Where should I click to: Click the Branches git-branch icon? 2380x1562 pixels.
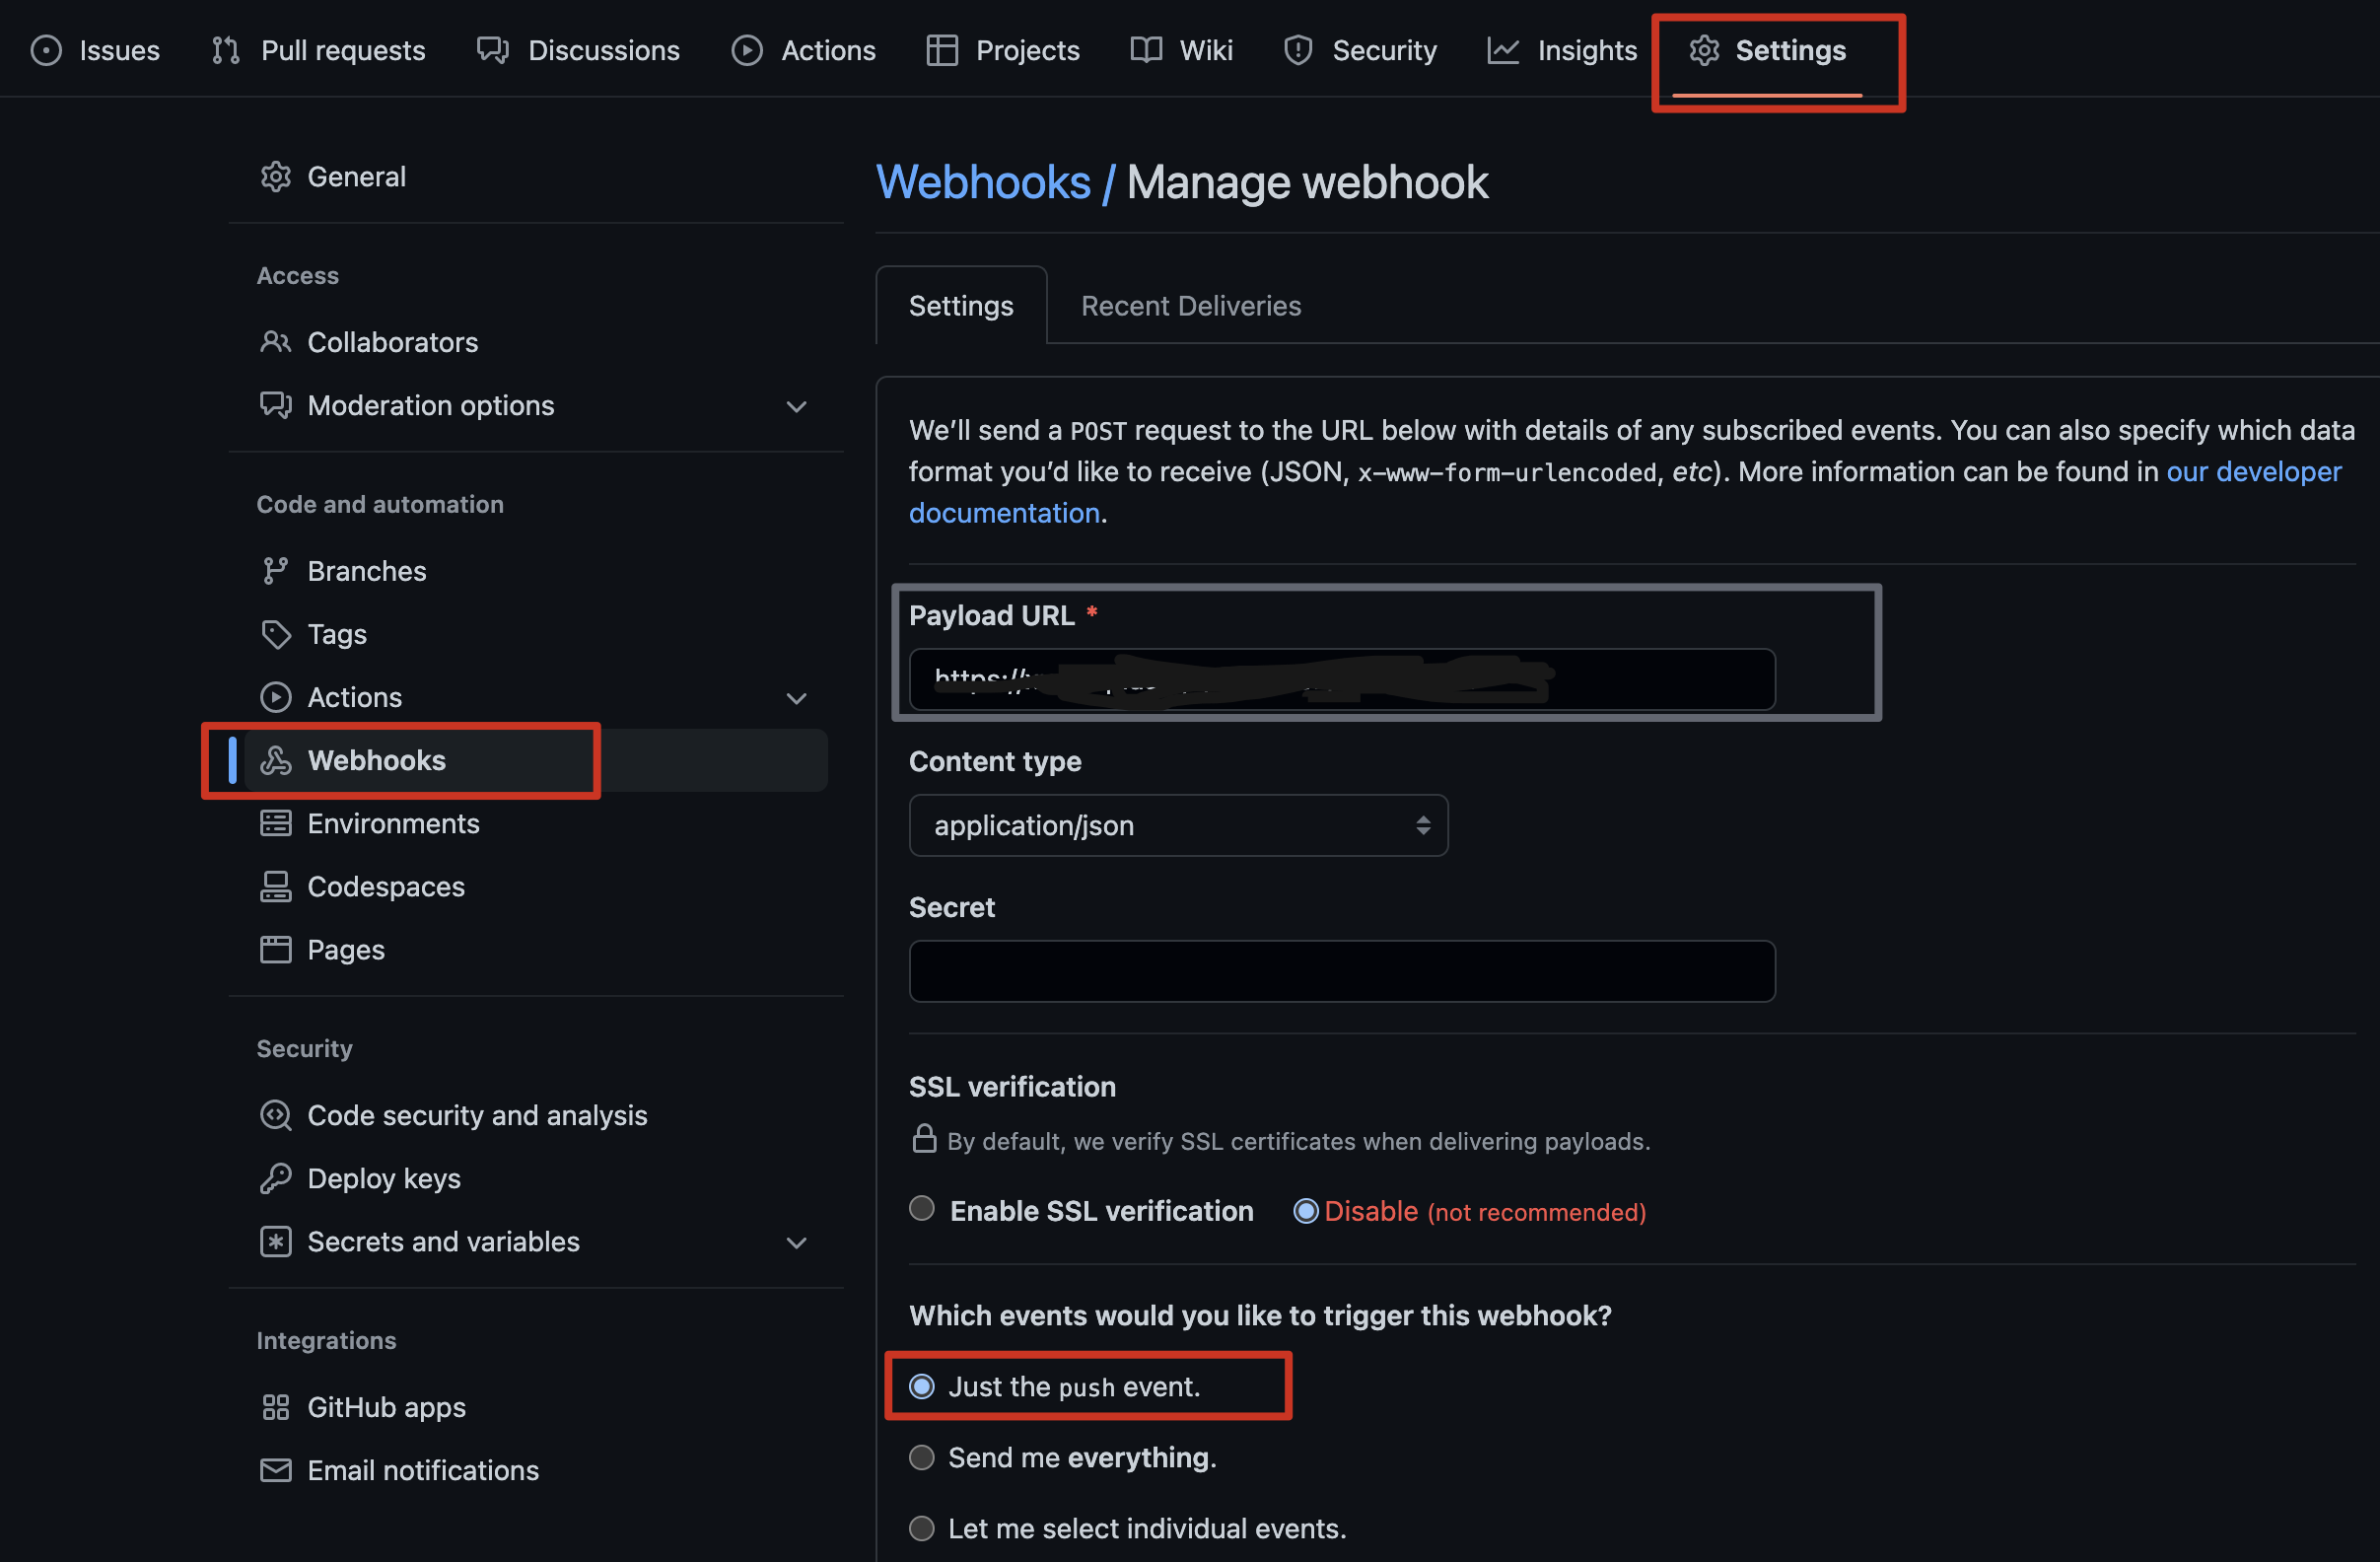click(276, 571)
